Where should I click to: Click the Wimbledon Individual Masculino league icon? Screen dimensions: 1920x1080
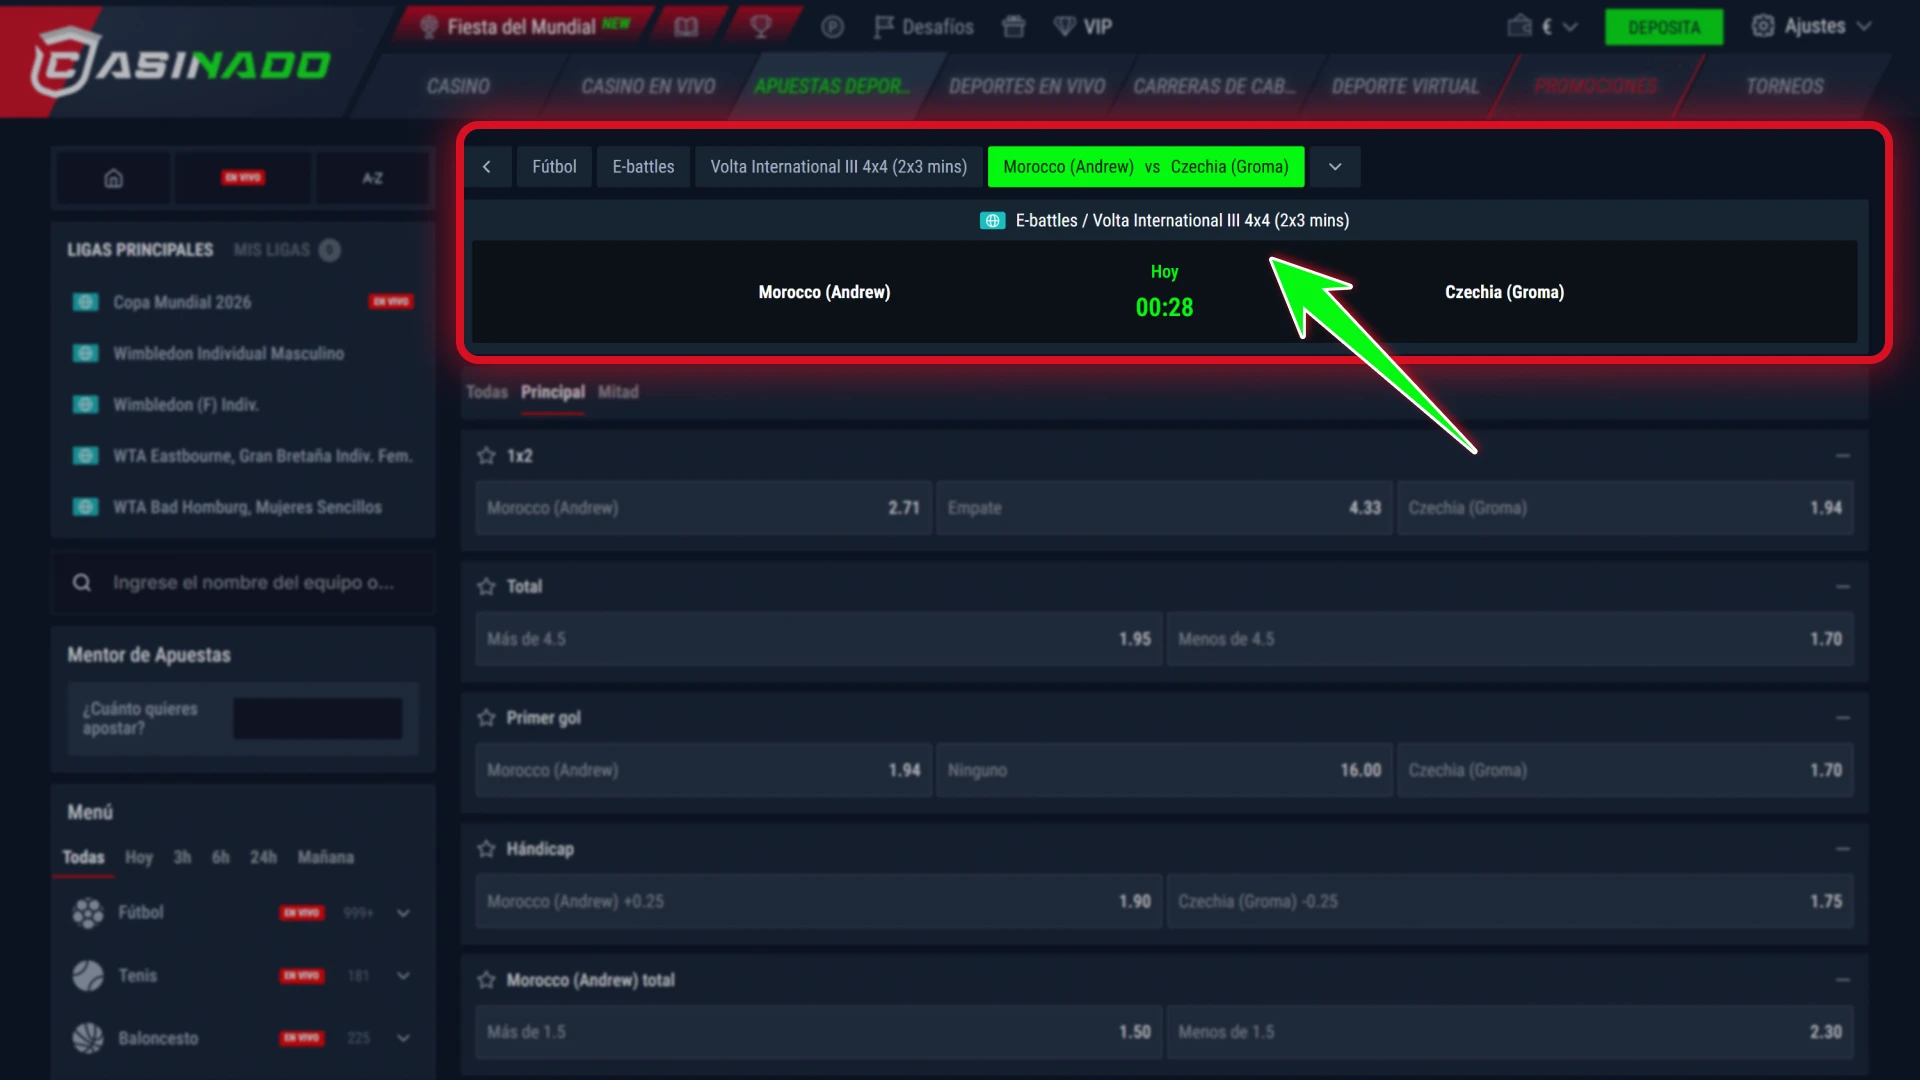pyautogui.click(x=86, y=353)
